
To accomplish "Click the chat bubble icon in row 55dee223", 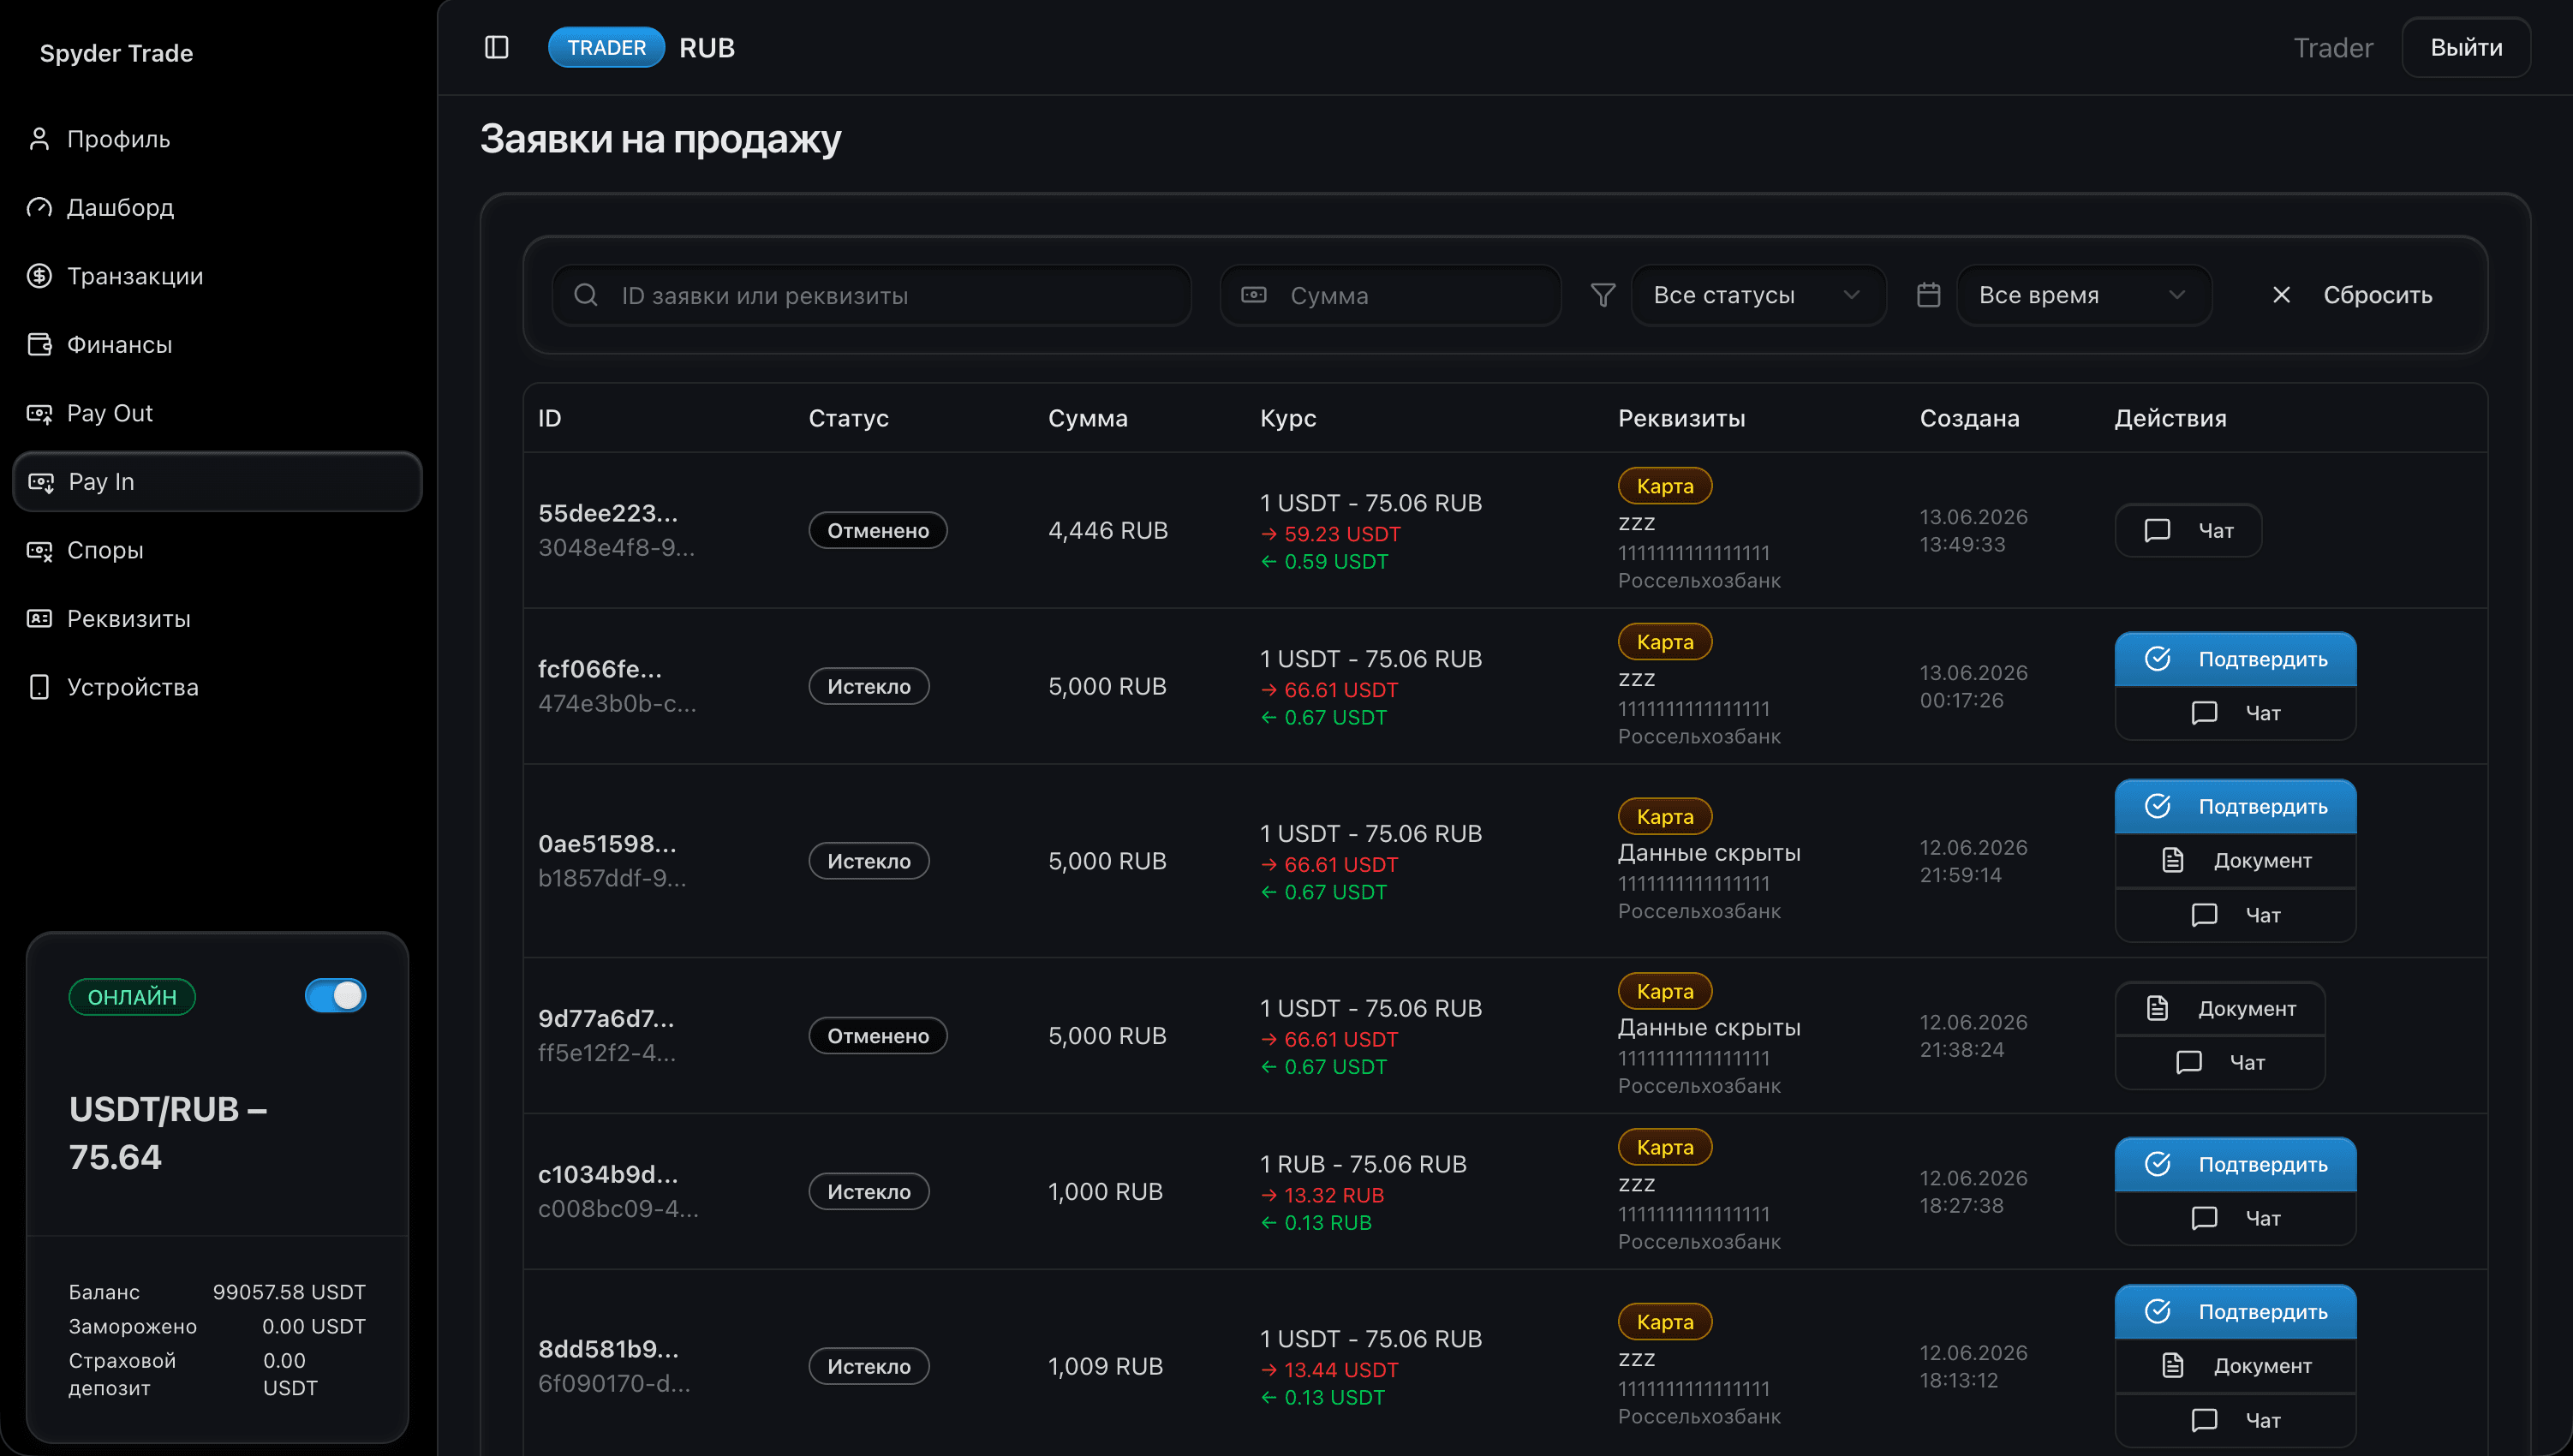I will (x=2157, y=530).
